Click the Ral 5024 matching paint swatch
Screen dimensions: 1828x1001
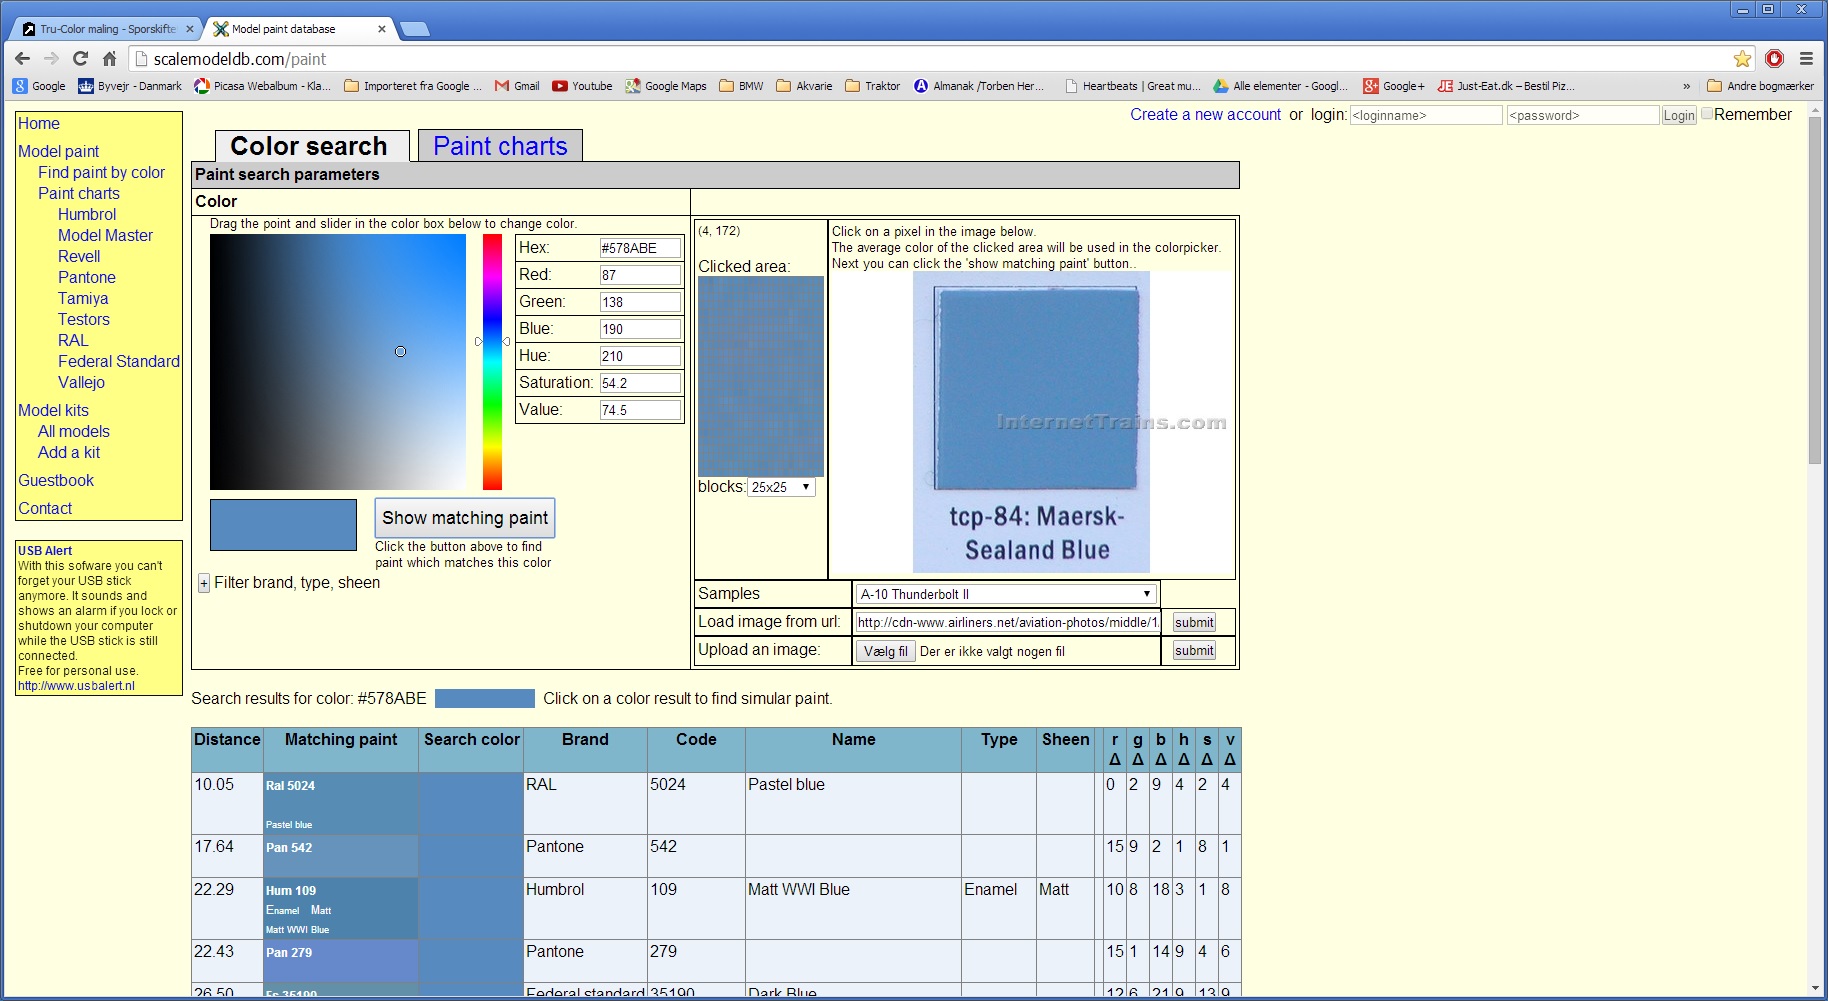(x=341, y=804)
